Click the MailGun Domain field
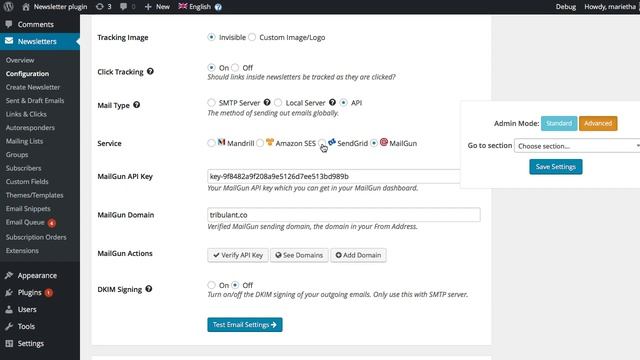Image resolution: width=640 pixels, height=360 pixels. (x=344, y=215)
